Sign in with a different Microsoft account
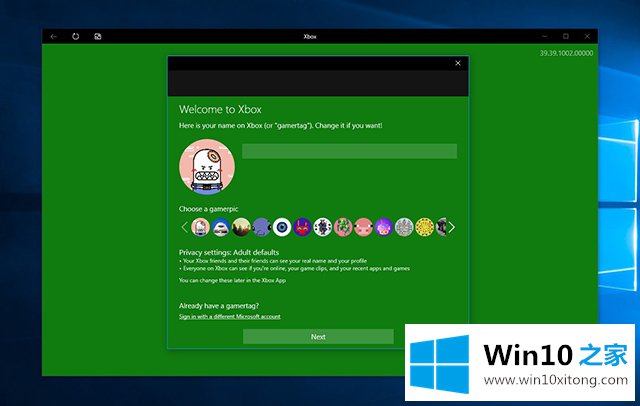 click(x=230, y=317)
